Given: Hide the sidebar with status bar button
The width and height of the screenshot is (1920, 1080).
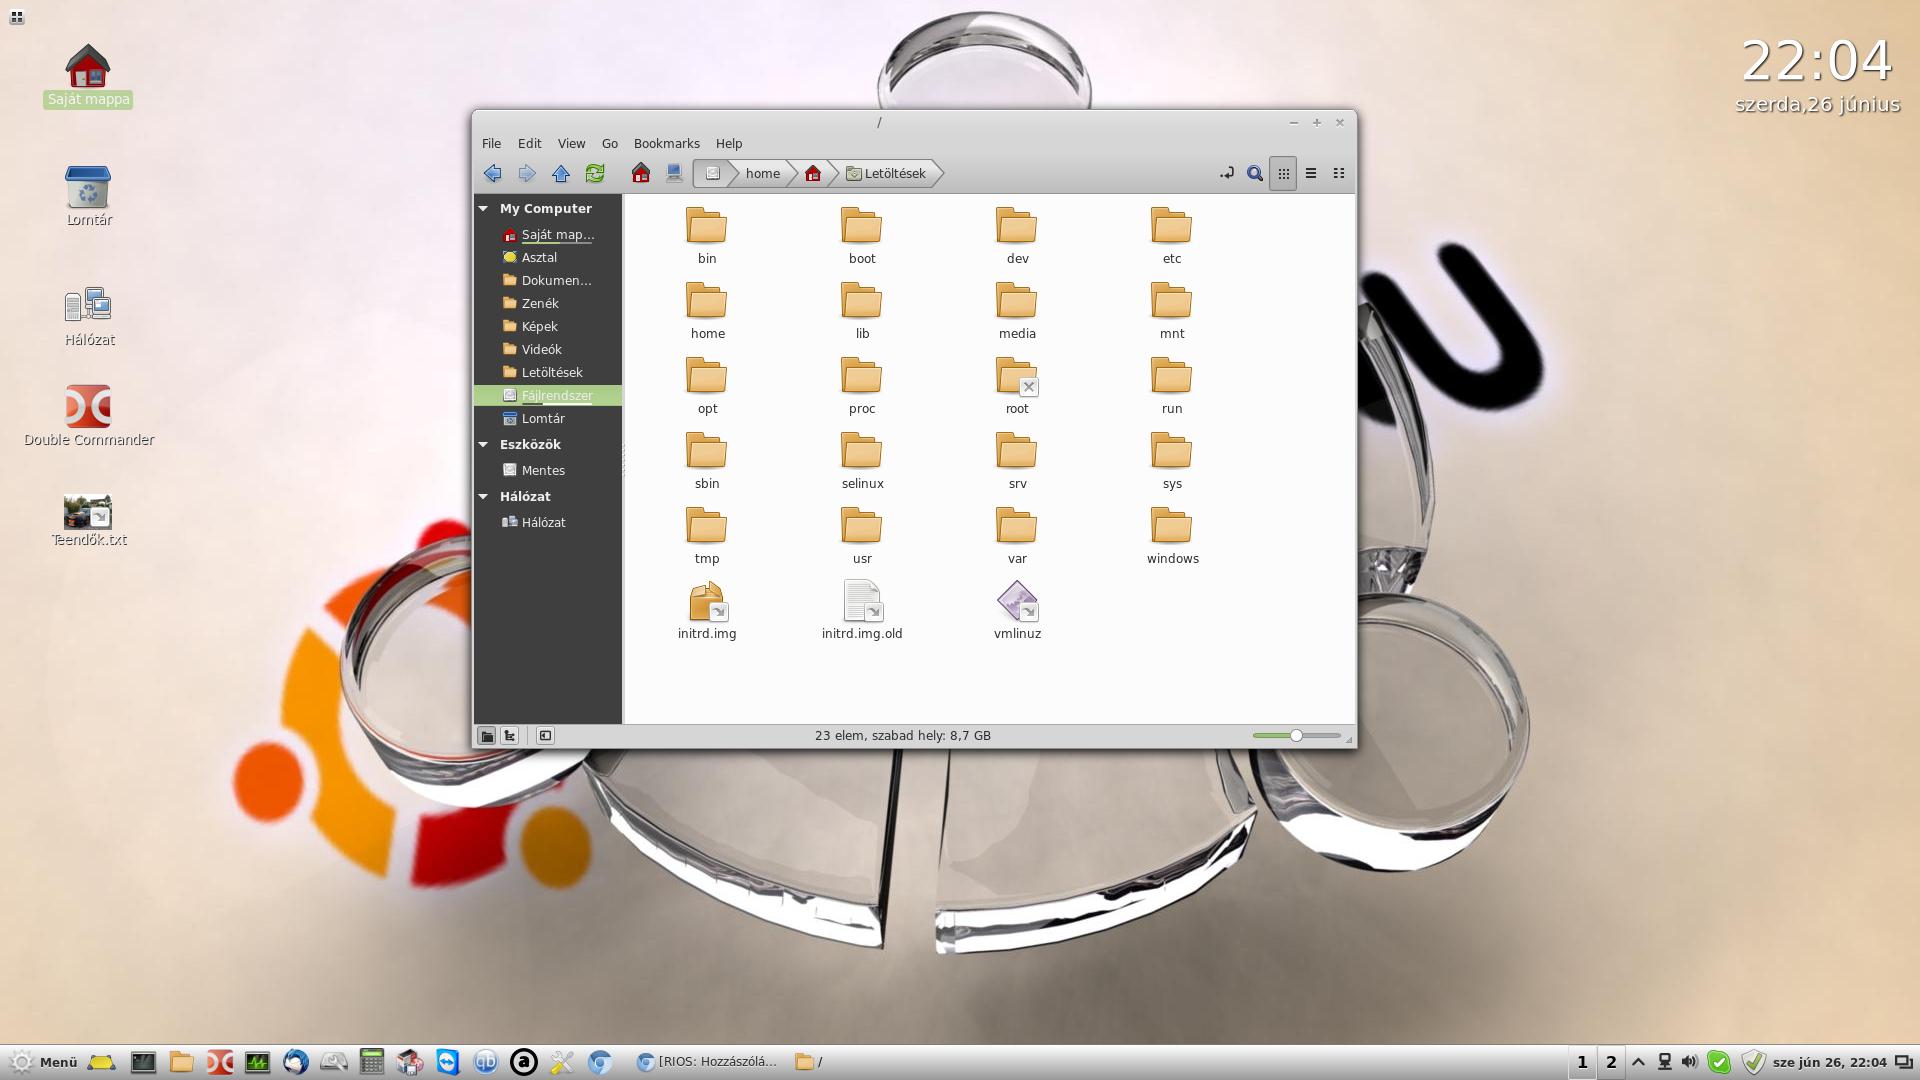Looking at the screenshot, I should point(545,736).
